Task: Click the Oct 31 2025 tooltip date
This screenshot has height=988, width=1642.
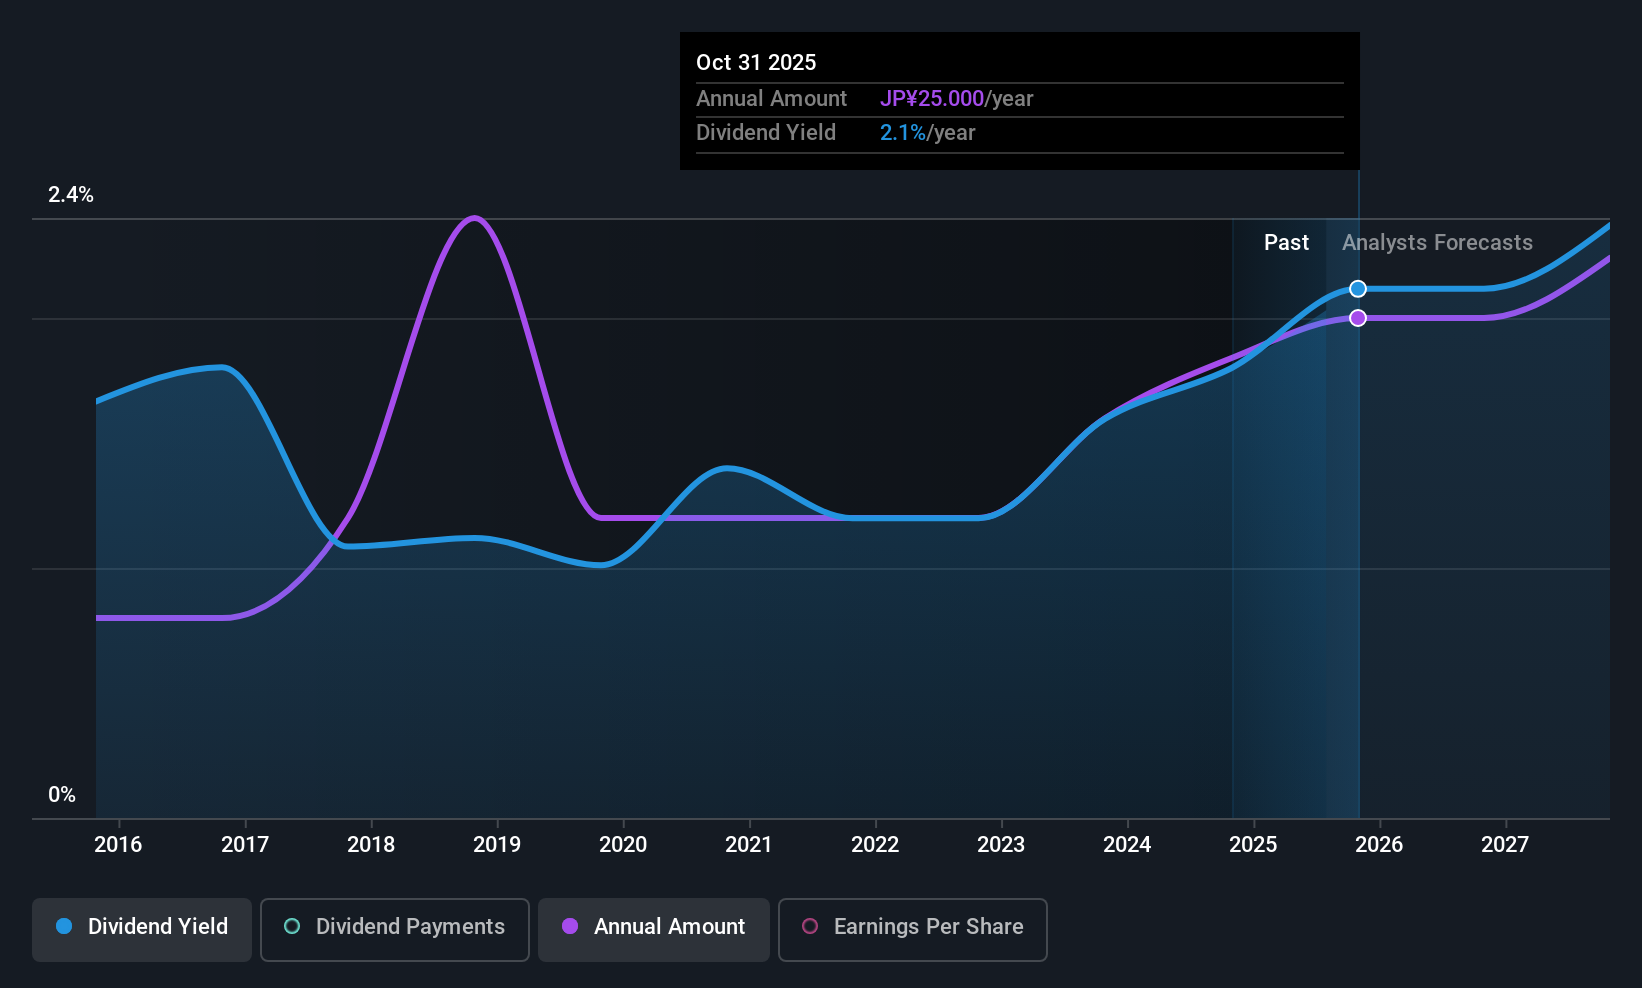Action: click(x=756, y=62)
